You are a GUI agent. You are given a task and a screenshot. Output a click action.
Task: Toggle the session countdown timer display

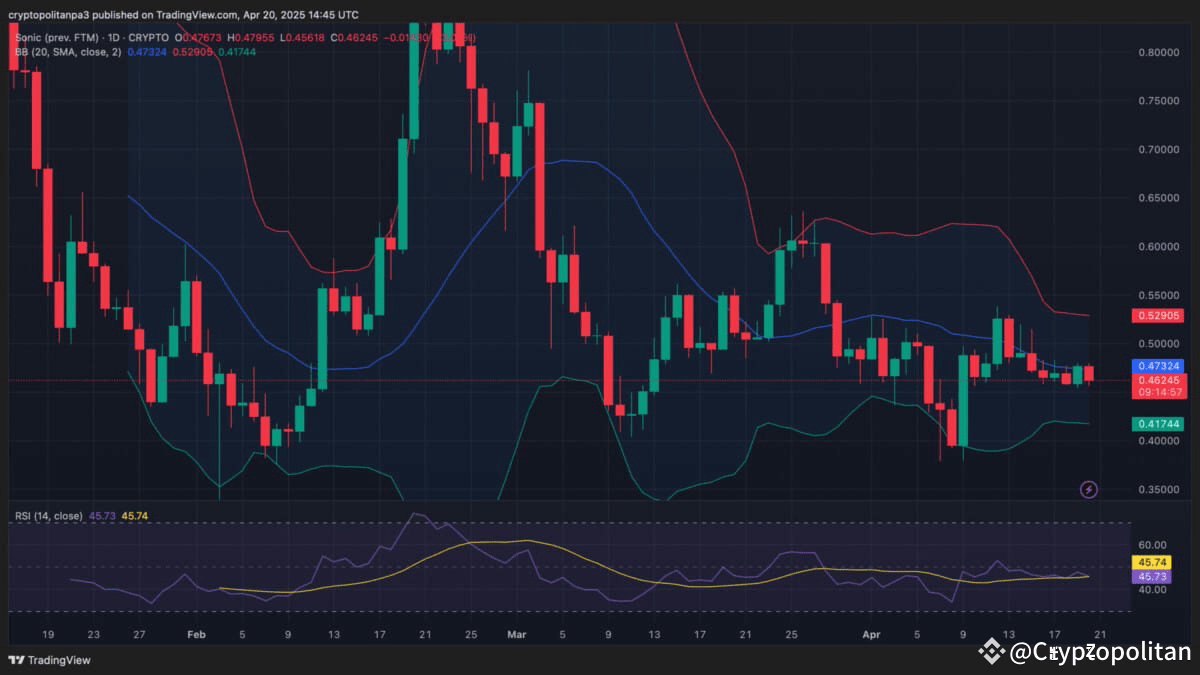pyautogui.click(x=1158, y=392)
